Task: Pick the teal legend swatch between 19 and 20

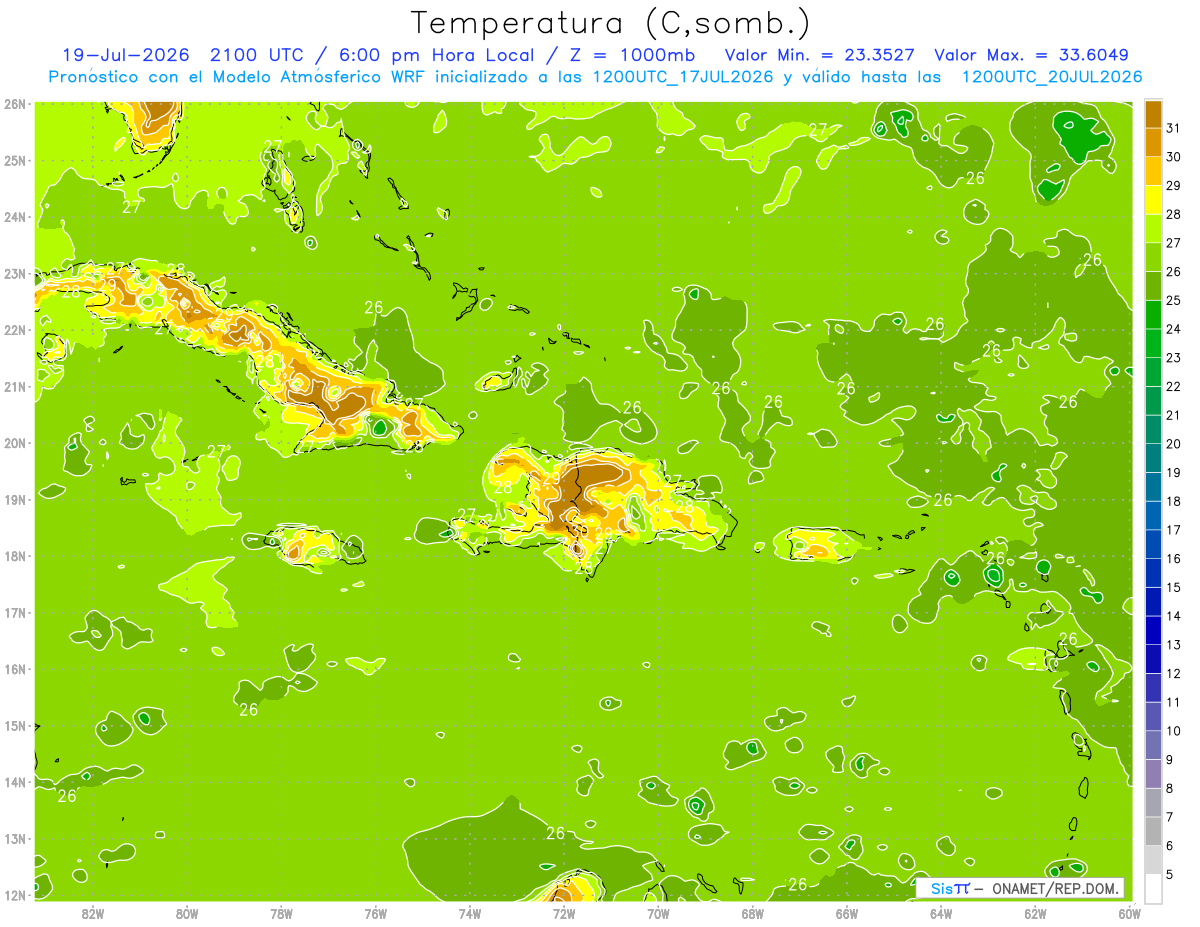Action: click(x=1153, y=459)
